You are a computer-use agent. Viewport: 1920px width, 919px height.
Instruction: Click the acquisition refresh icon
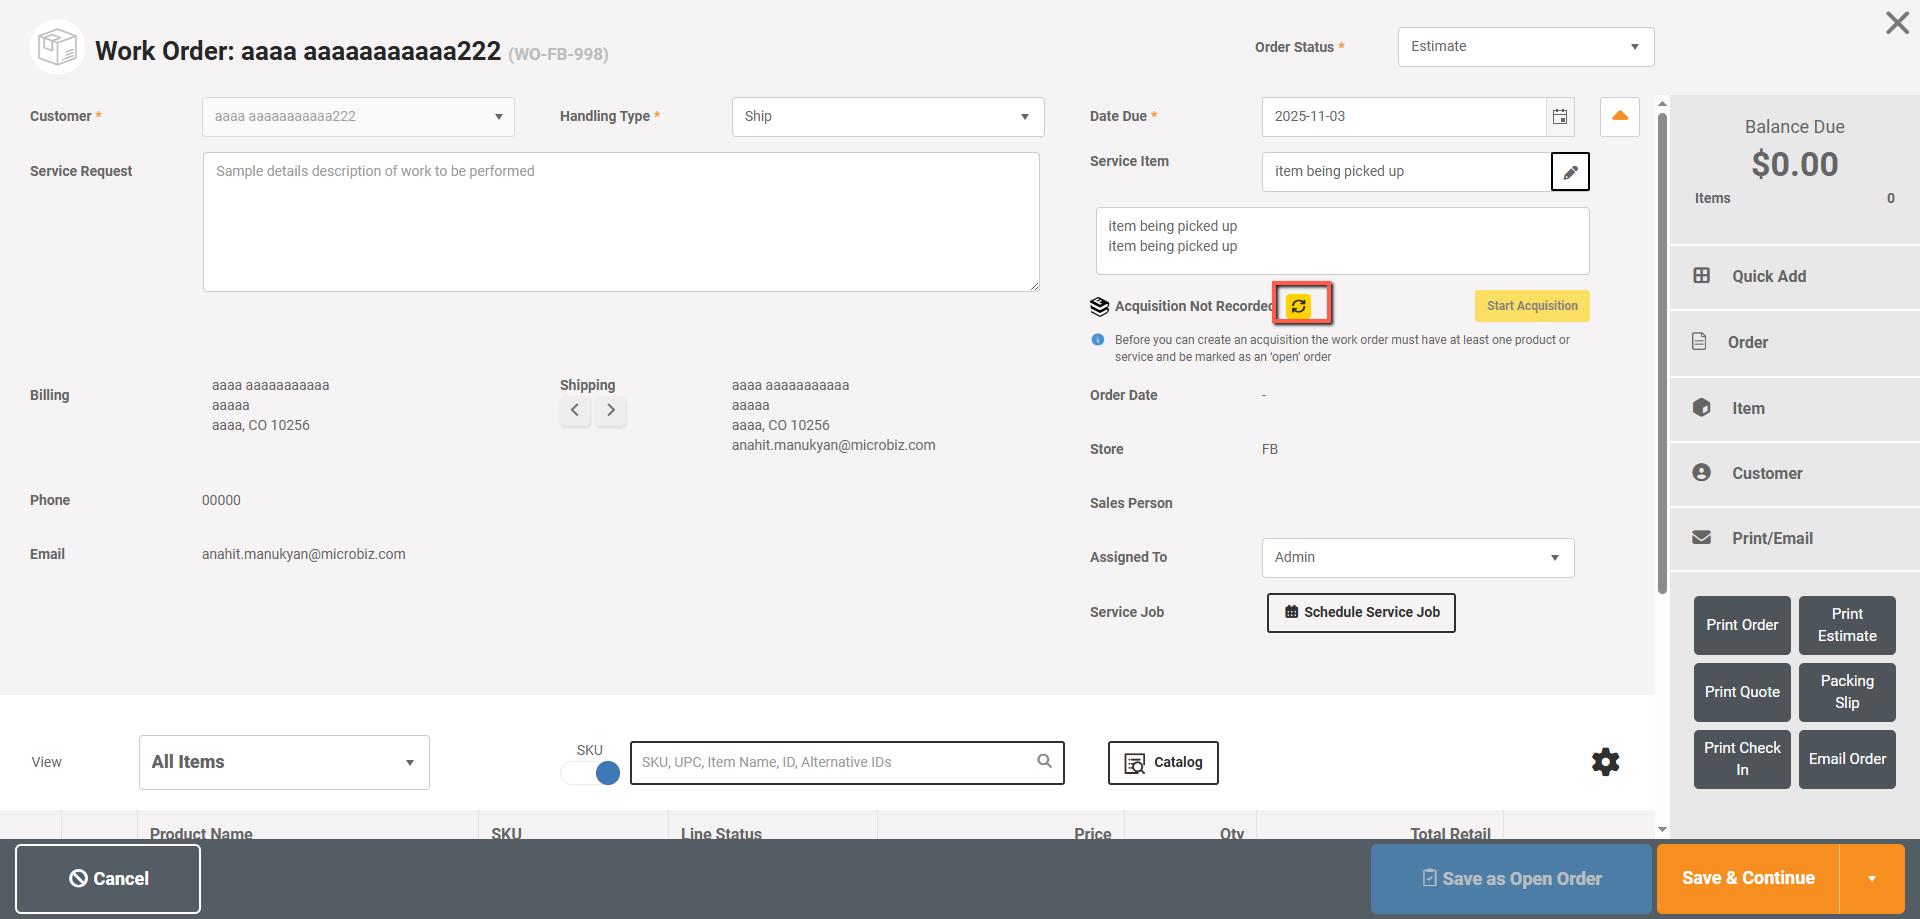pyautogui.click(x=1299, y=306)
